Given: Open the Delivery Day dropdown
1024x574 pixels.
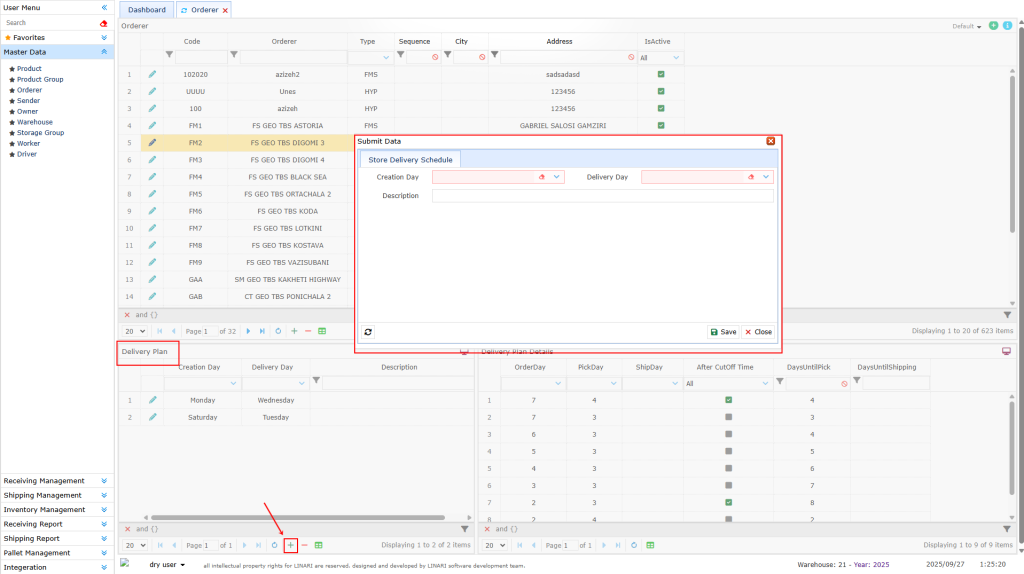Looking at the screenshot, I should pyautogui.click(x=766, y=177).
